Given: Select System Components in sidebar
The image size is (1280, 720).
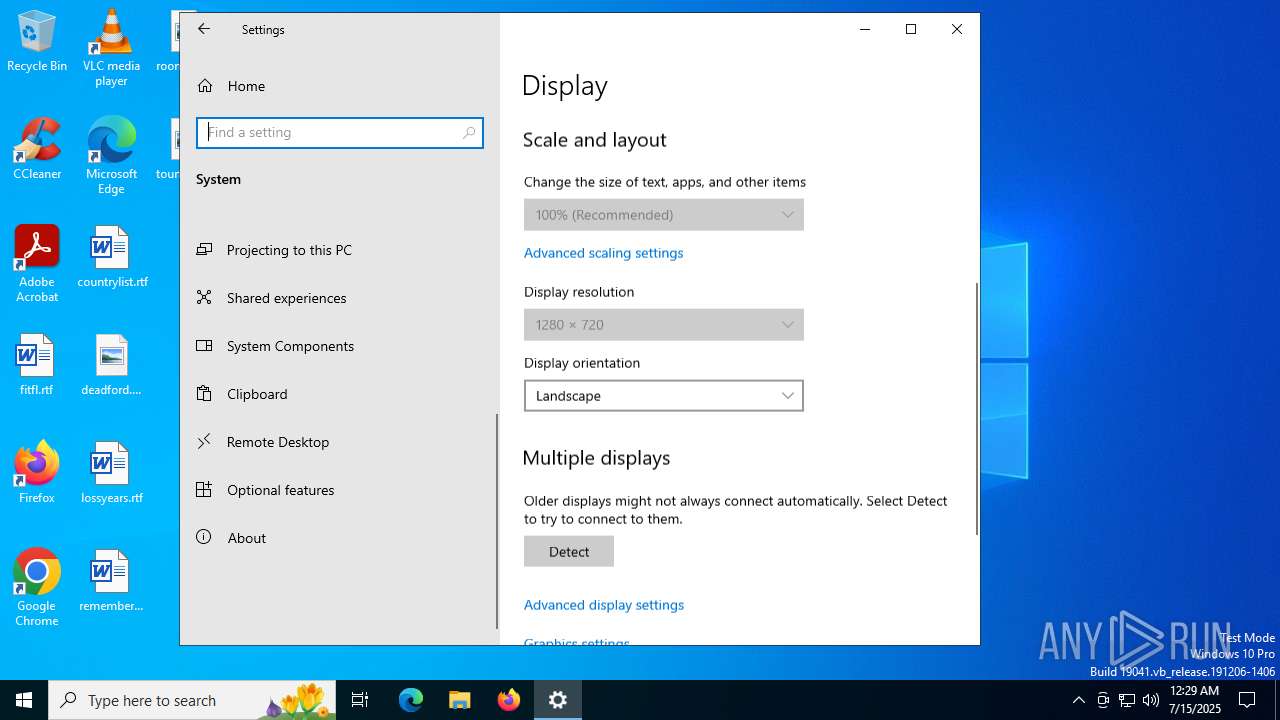Looking at the screenshot, I should point(340,346).
